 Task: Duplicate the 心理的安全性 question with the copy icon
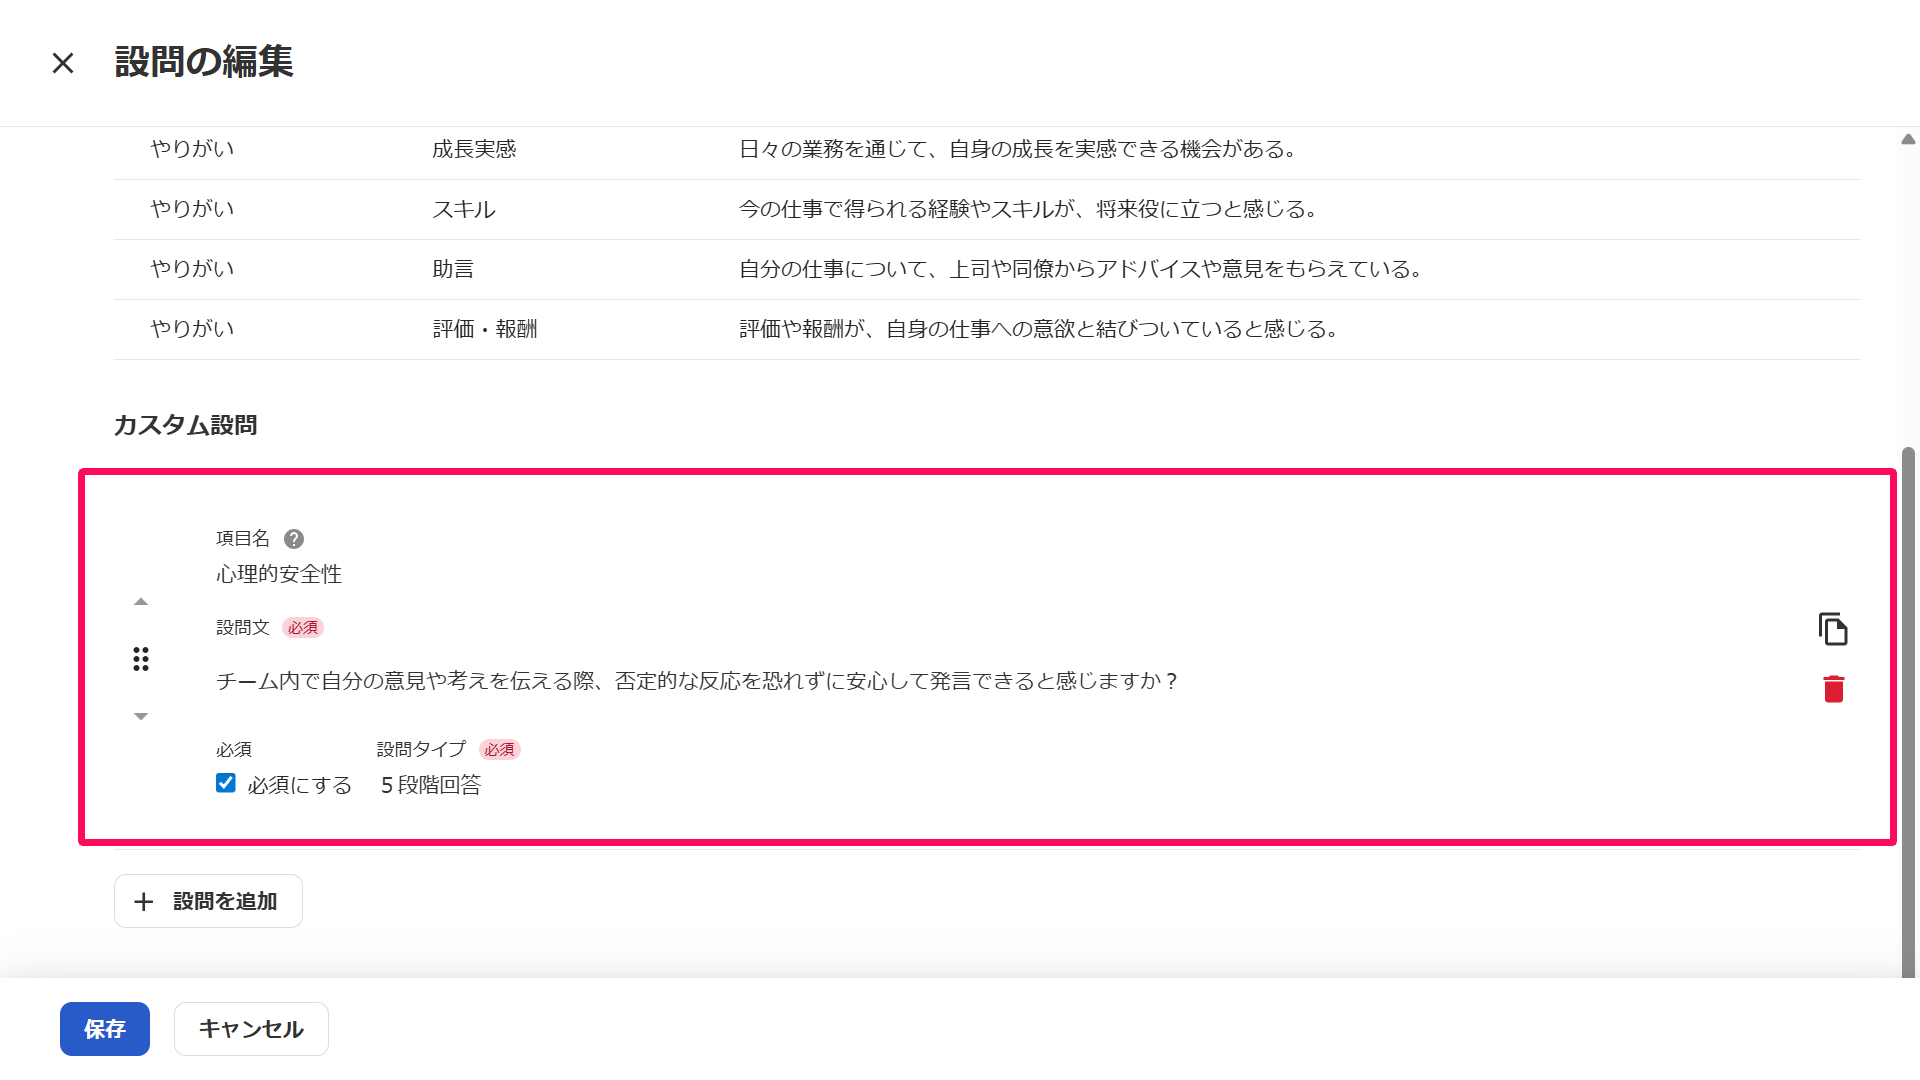tap(1833, 629)
